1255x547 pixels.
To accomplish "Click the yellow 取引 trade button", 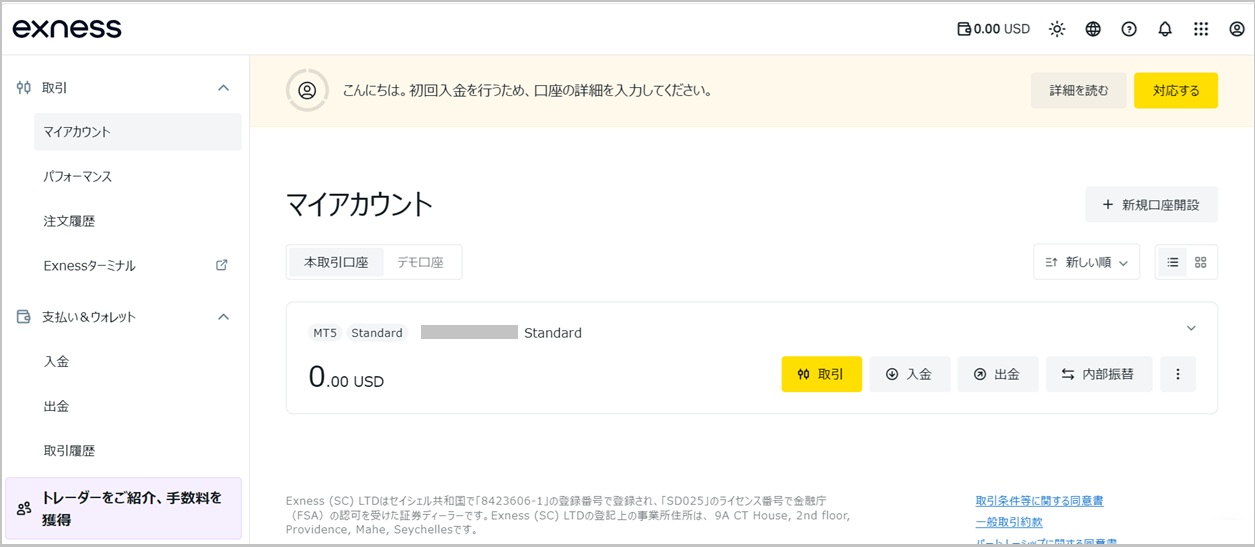I will click(x=822, y=374).
